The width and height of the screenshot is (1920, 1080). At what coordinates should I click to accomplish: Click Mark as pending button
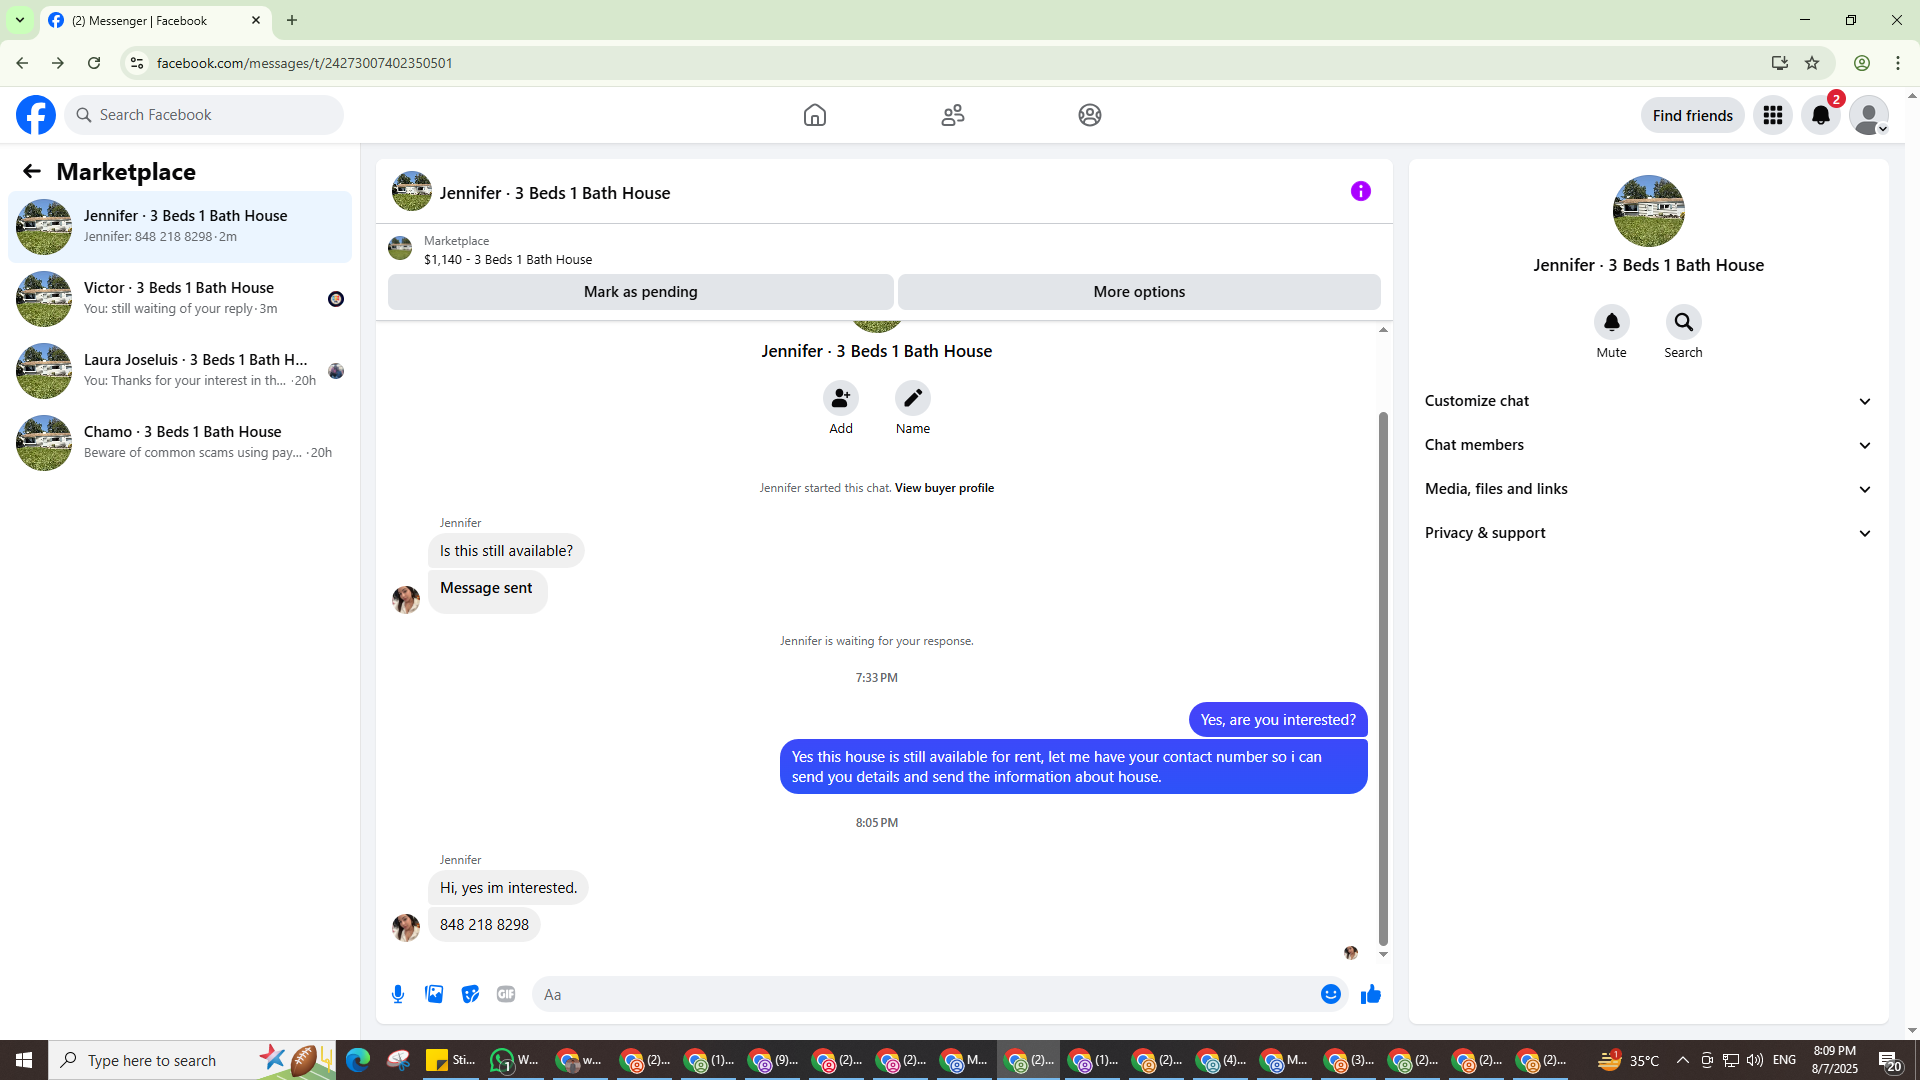point(641,292)
